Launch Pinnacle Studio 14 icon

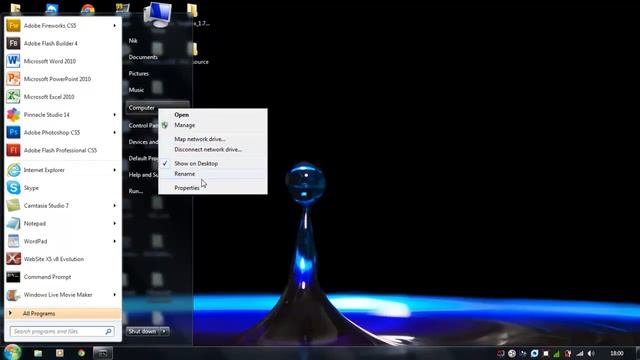pos(13,115)
